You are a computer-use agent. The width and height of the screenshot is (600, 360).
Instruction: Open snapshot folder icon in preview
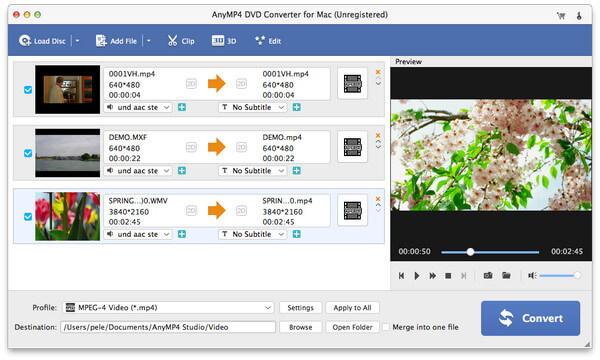click(506, 275)
